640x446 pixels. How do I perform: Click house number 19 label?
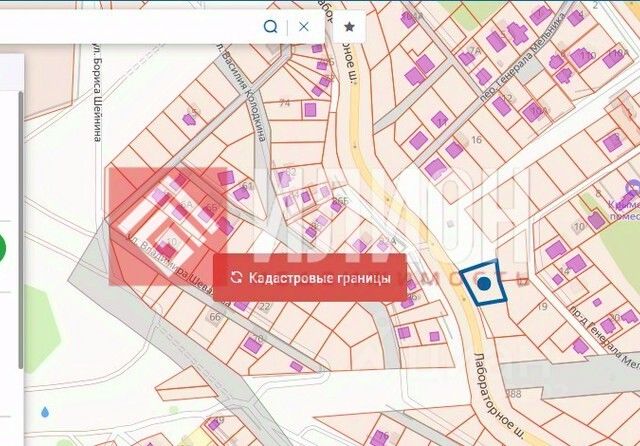(x=542, y=306)
